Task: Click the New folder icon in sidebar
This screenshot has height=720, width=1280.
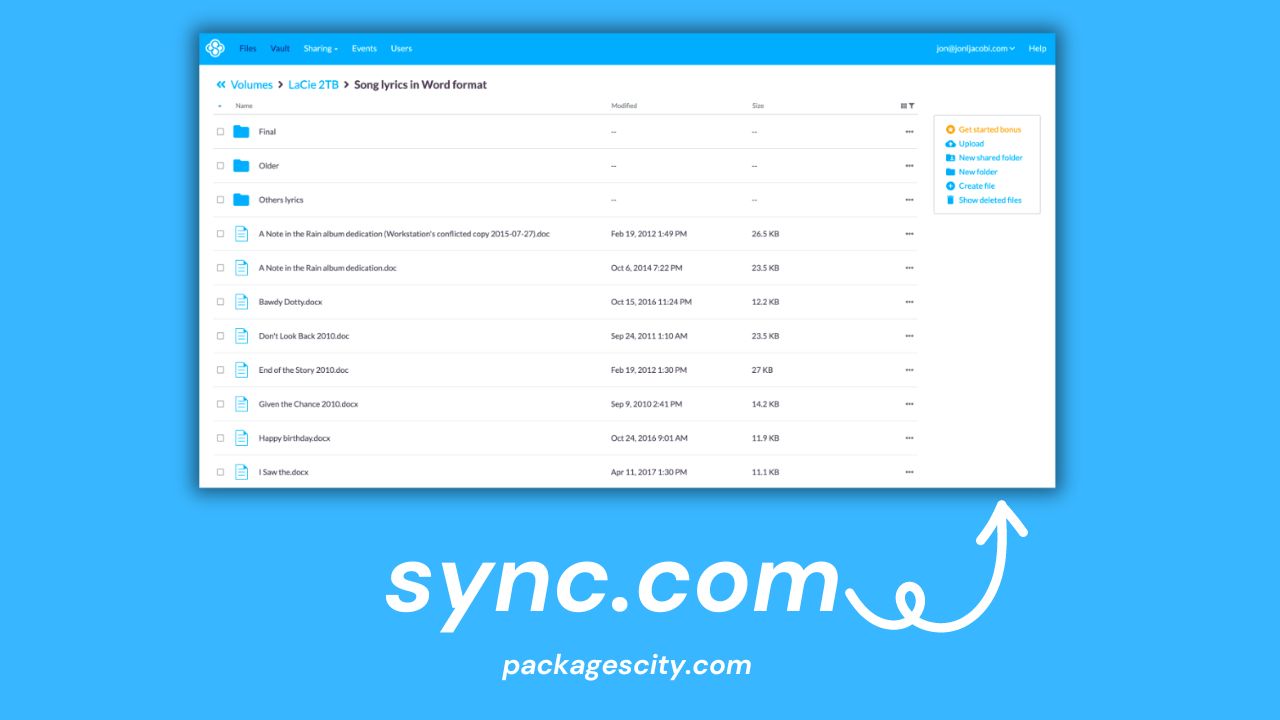Action: coord(950,172)
